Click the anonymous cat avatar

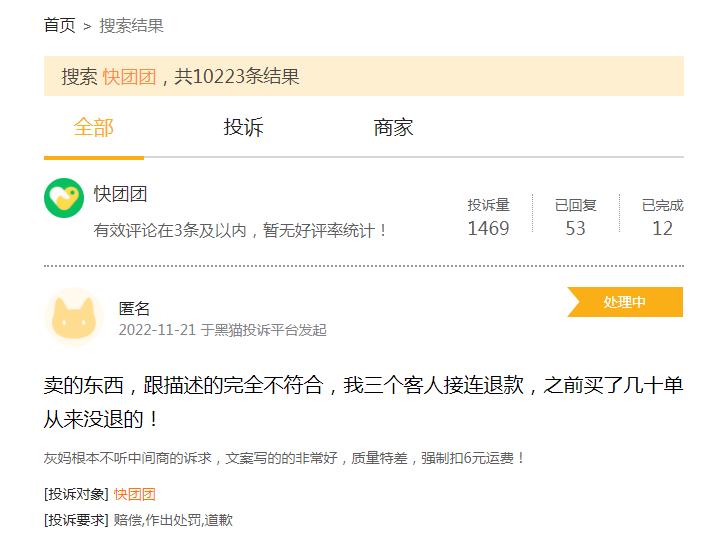pyautogui.click(x=73, y=317)
